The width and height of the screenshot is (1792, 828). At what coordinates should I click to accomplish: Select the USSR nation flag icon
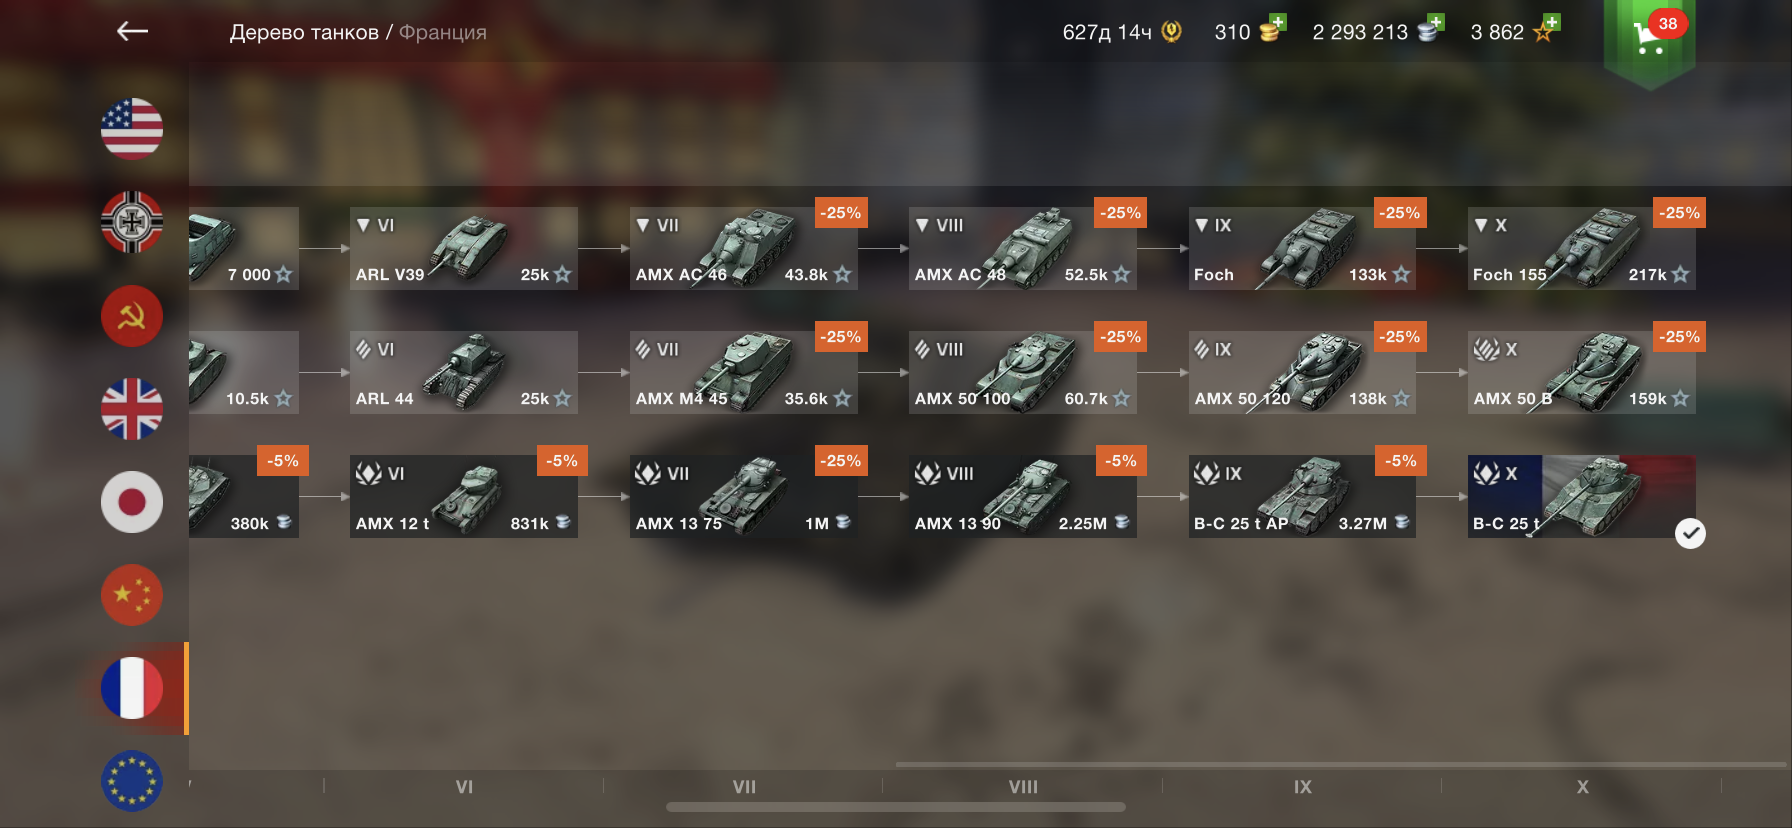132,315
